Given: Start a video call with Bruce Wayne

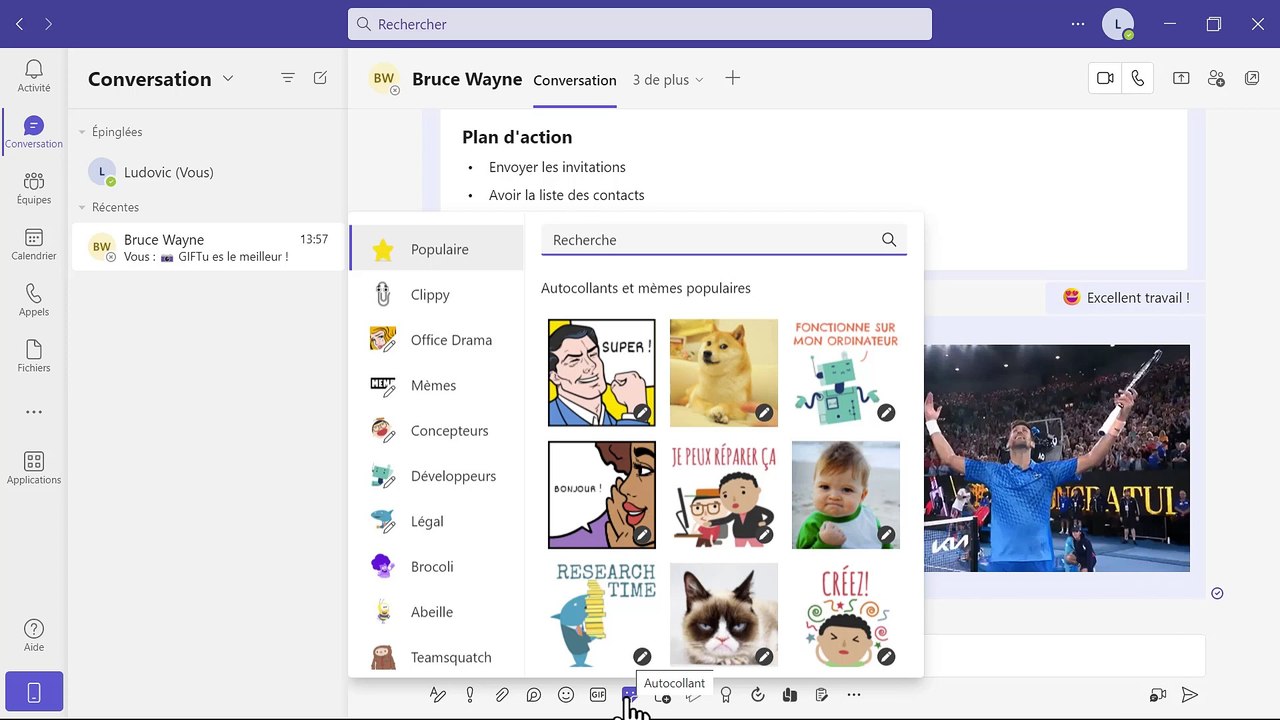Looking at the screenshot, I should pos(1105,78).
